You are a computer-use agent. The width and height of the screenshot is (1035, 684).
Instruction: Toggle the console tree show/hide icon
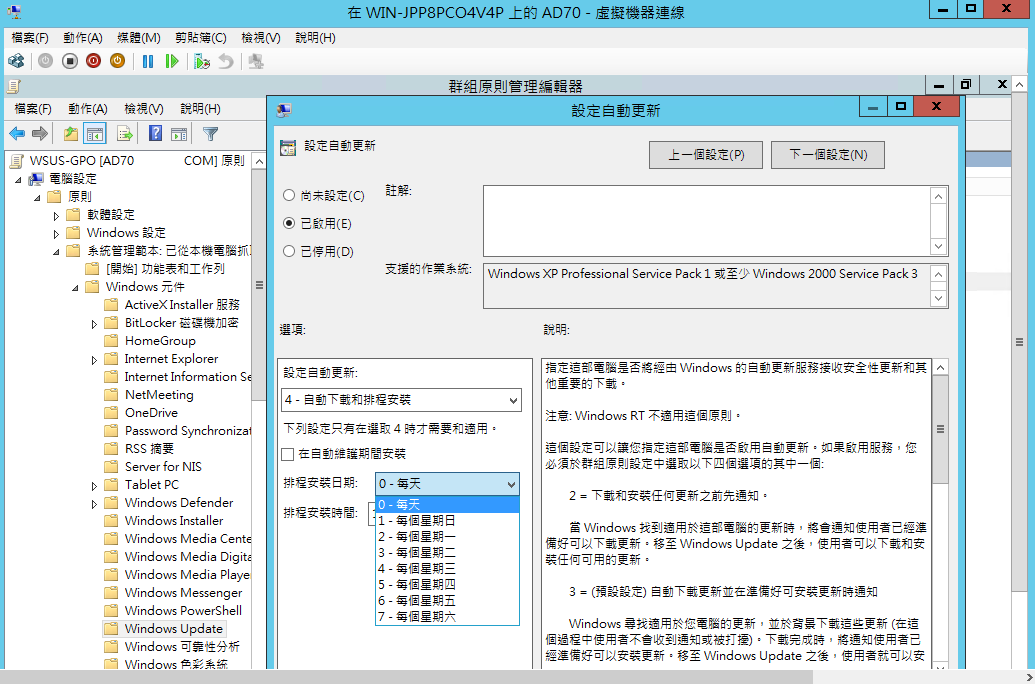tap(95, 134)
